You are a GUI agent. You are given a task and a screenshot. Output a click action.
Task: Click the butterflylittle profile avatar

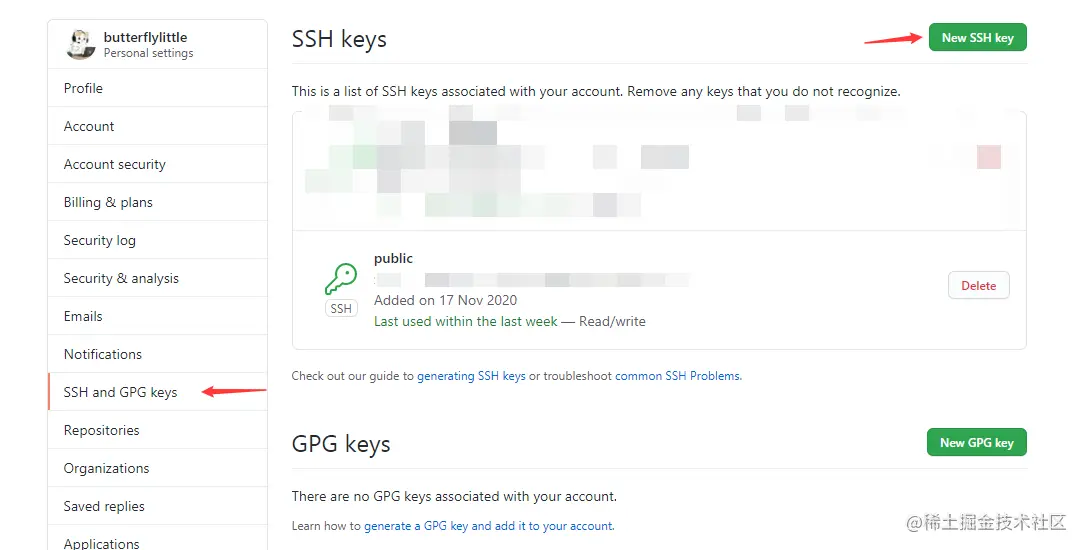click(80, 44)
